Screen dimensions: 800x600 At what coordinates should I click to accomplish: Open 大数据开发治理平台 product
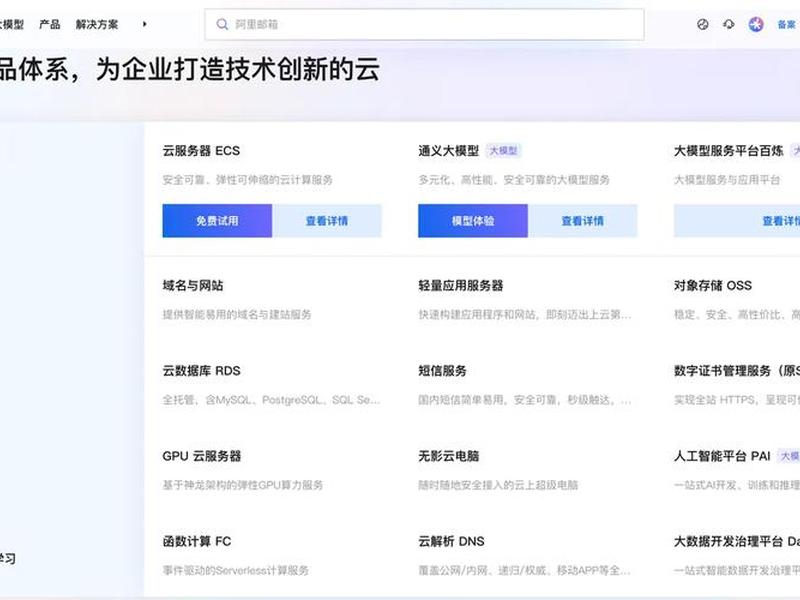(x=737, y=541)
